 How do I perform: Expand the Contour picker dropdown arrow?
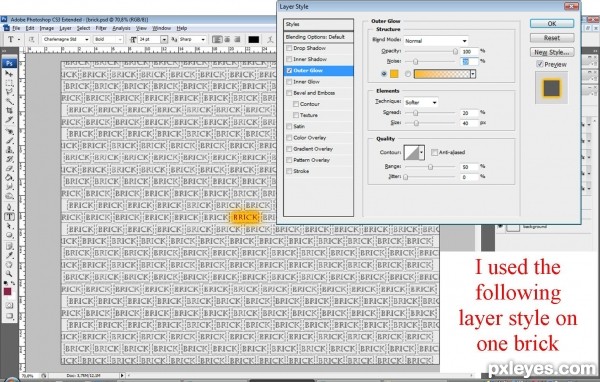click(422, 152)
